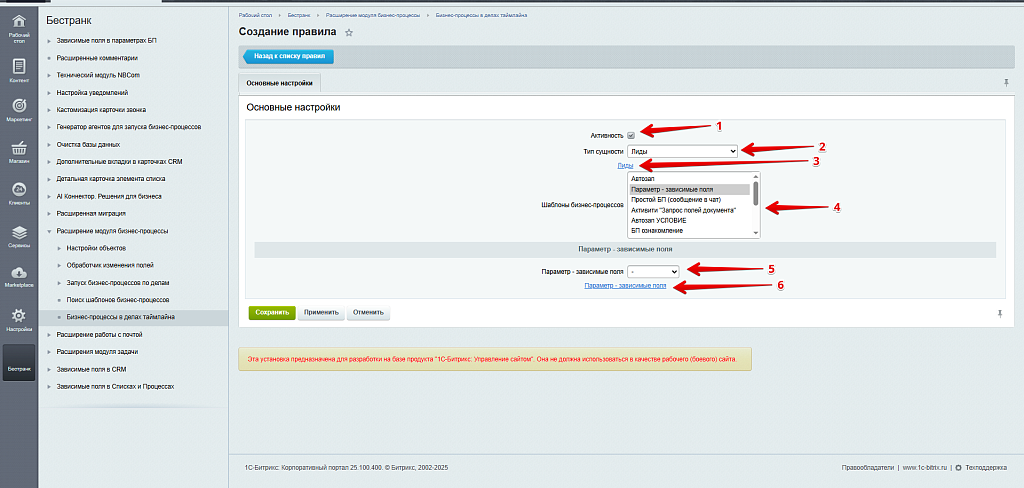Screen dimensions: 1024x488
Task: Toggle the Активность checkbox
Action: [631, 135]
